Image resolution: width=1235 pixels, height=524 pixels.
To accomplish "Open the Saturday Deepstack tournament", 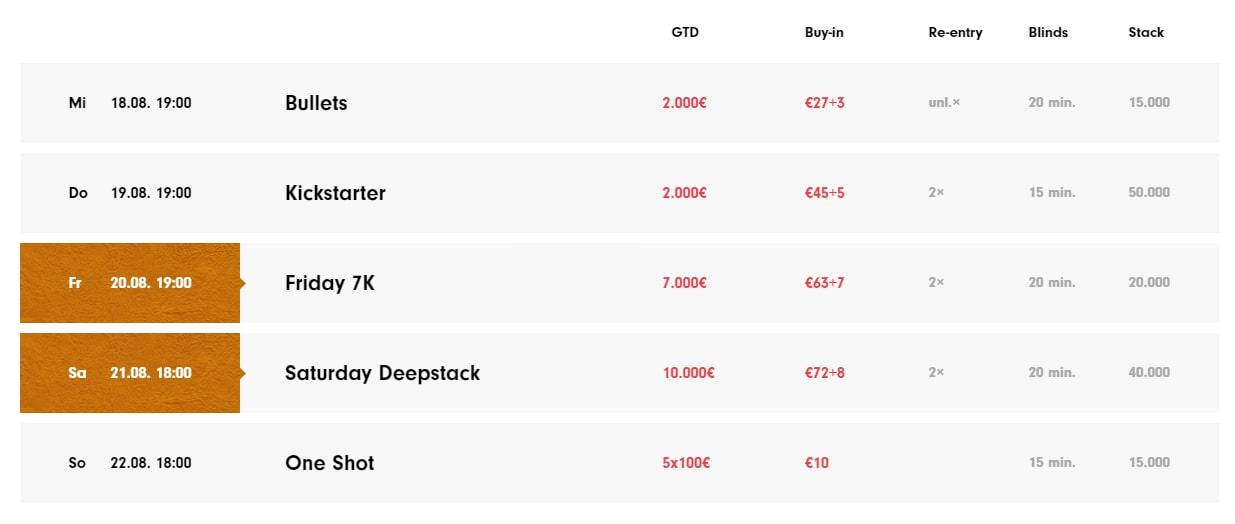I will 382,373.
